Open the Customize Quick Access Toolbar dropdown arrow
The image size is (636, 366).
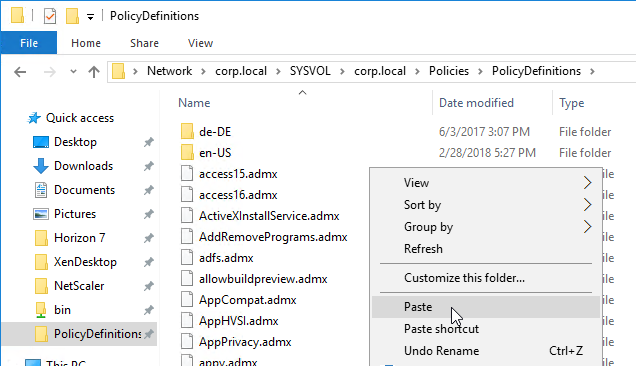coord(90,17)
